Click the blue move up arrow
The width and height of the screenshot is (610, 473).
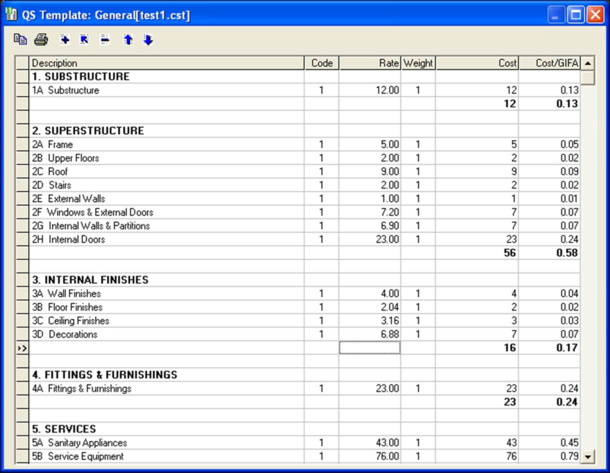[128, 40]
